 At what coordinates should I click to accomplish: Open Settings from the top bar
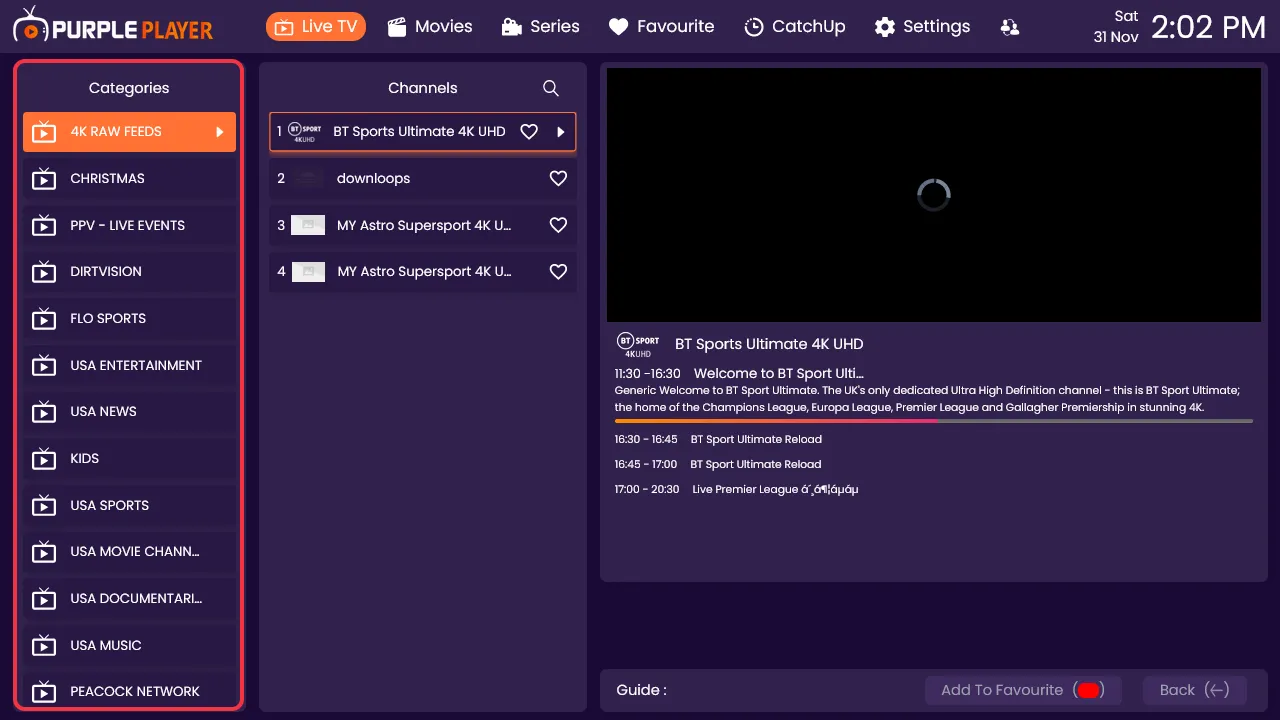point(922,27)
